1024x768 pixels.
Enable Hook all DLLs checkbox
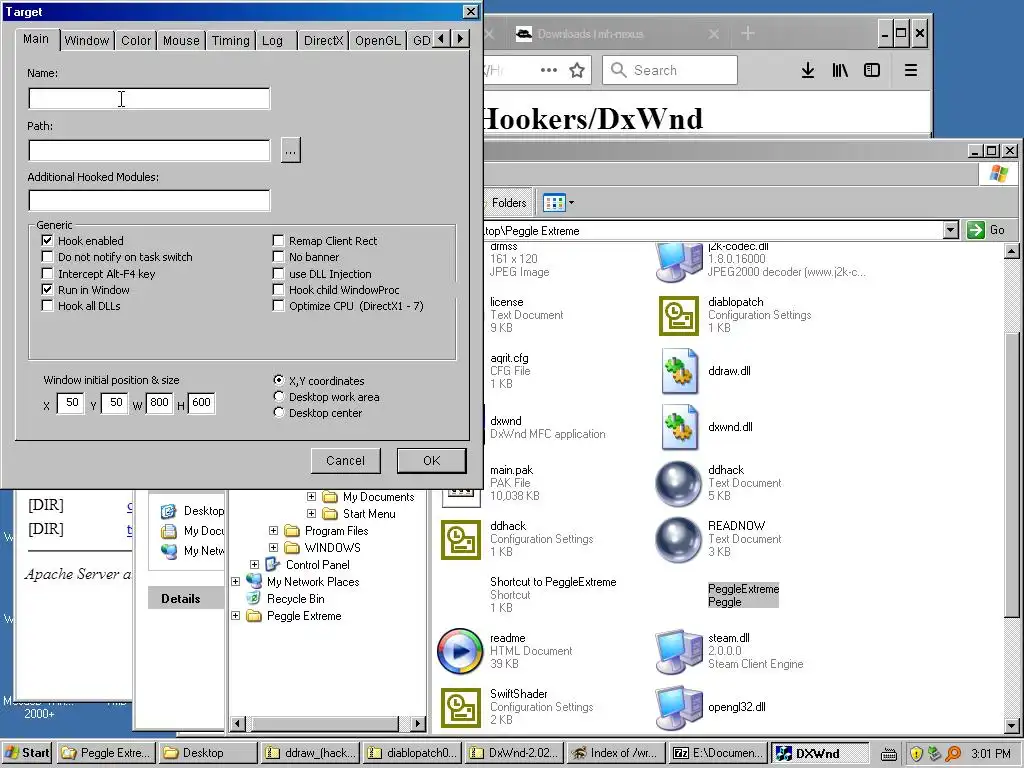(47, 306)
